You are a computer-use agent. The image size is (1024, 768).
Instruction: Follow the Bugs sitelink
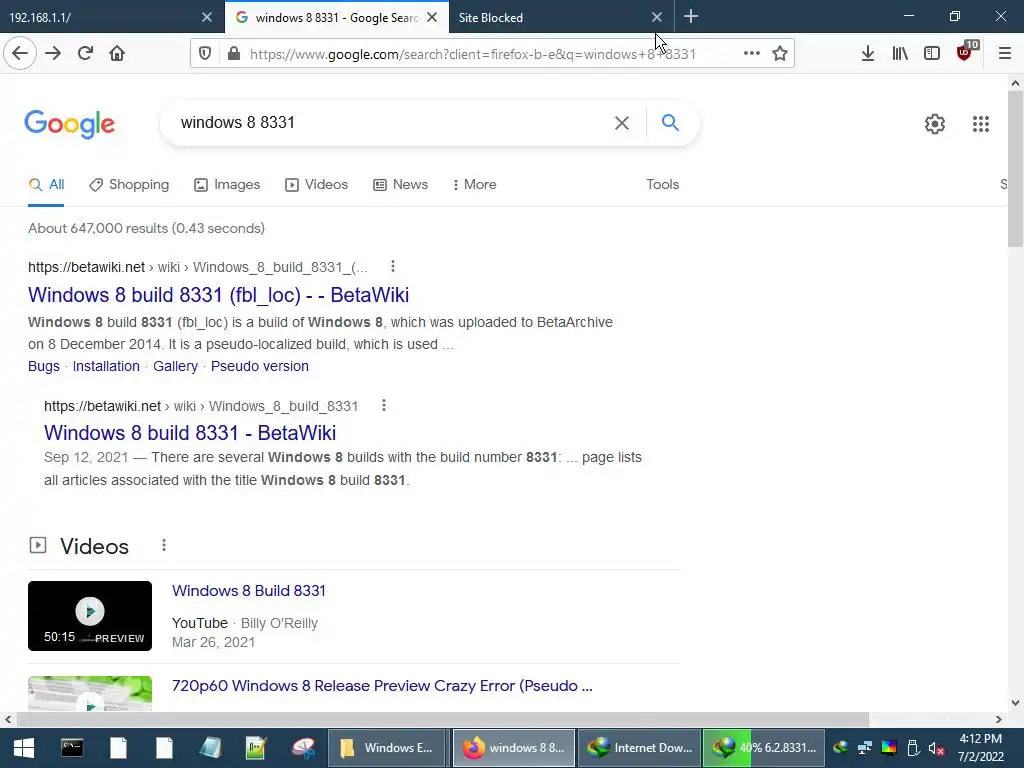click(x=44, y=366)
